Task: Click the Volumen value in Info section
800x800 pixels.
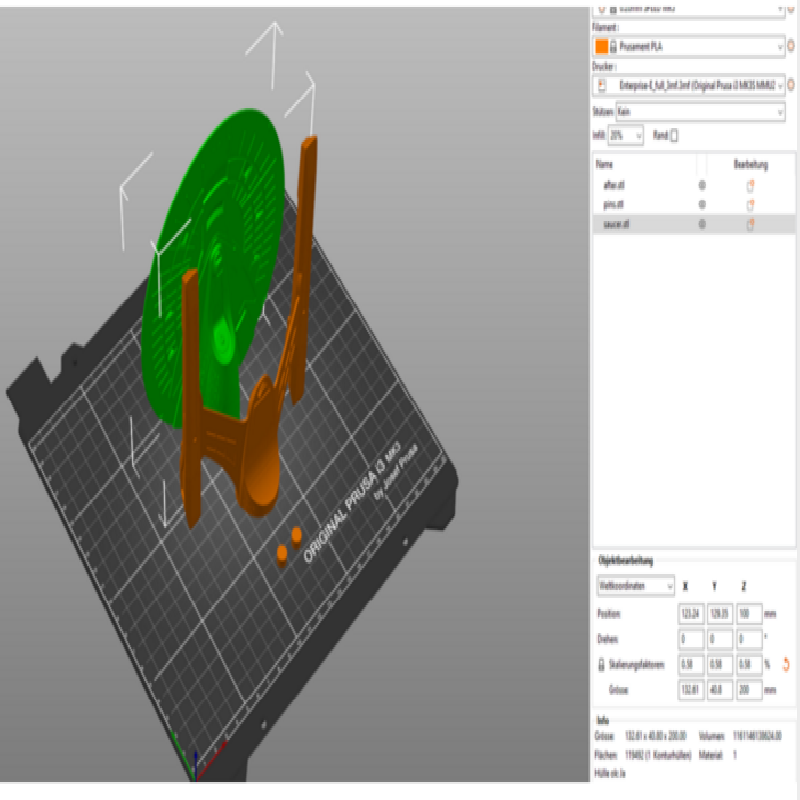Action: click(757, 736)
